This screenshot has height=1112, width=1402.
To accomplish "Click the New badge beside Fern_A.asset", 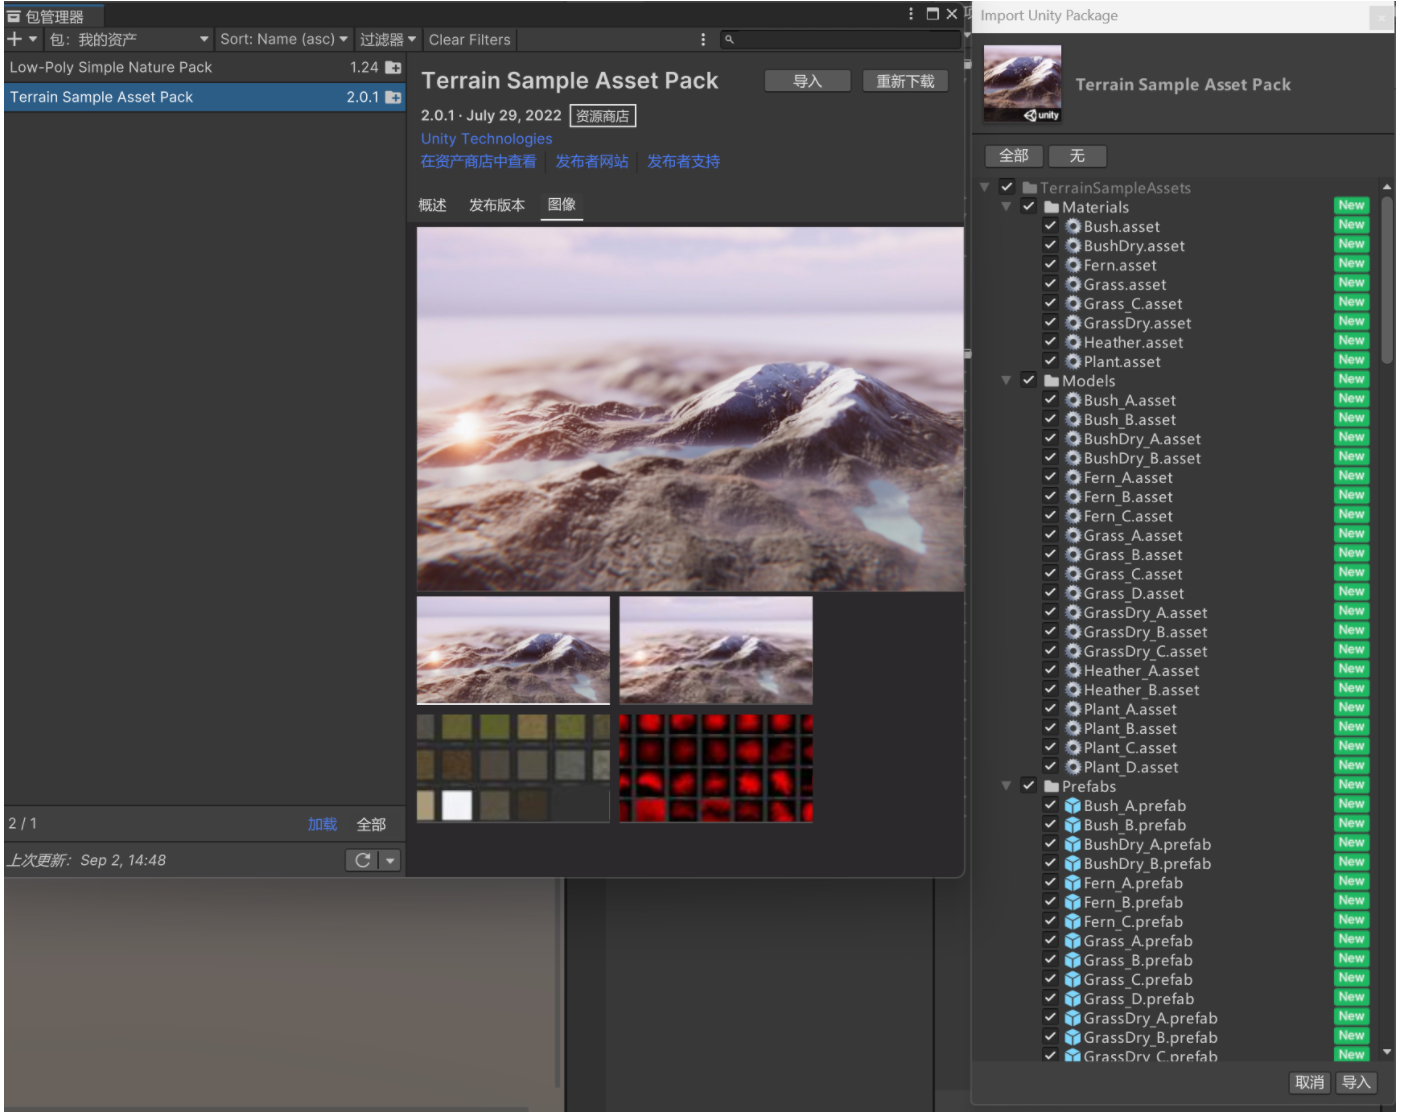I will tap(1351, 476).
